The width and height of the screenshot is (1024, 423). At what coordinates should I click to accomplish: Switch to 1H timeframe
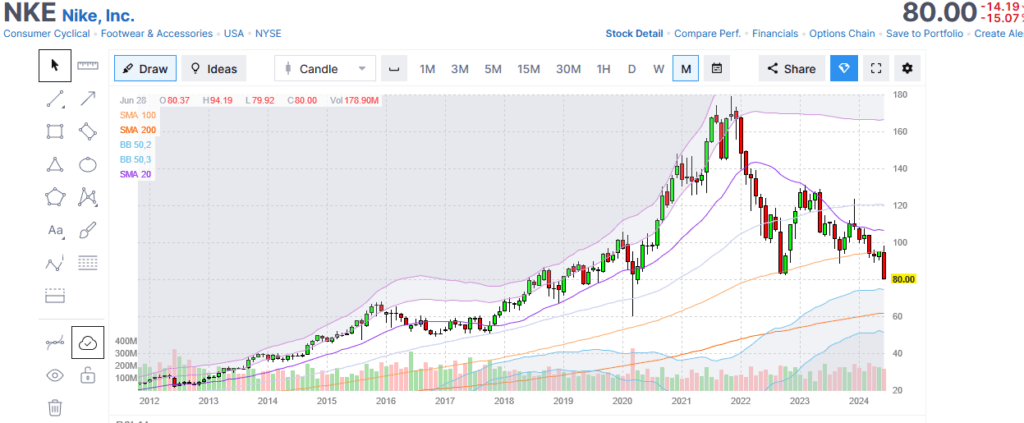[x=603, y=69]
